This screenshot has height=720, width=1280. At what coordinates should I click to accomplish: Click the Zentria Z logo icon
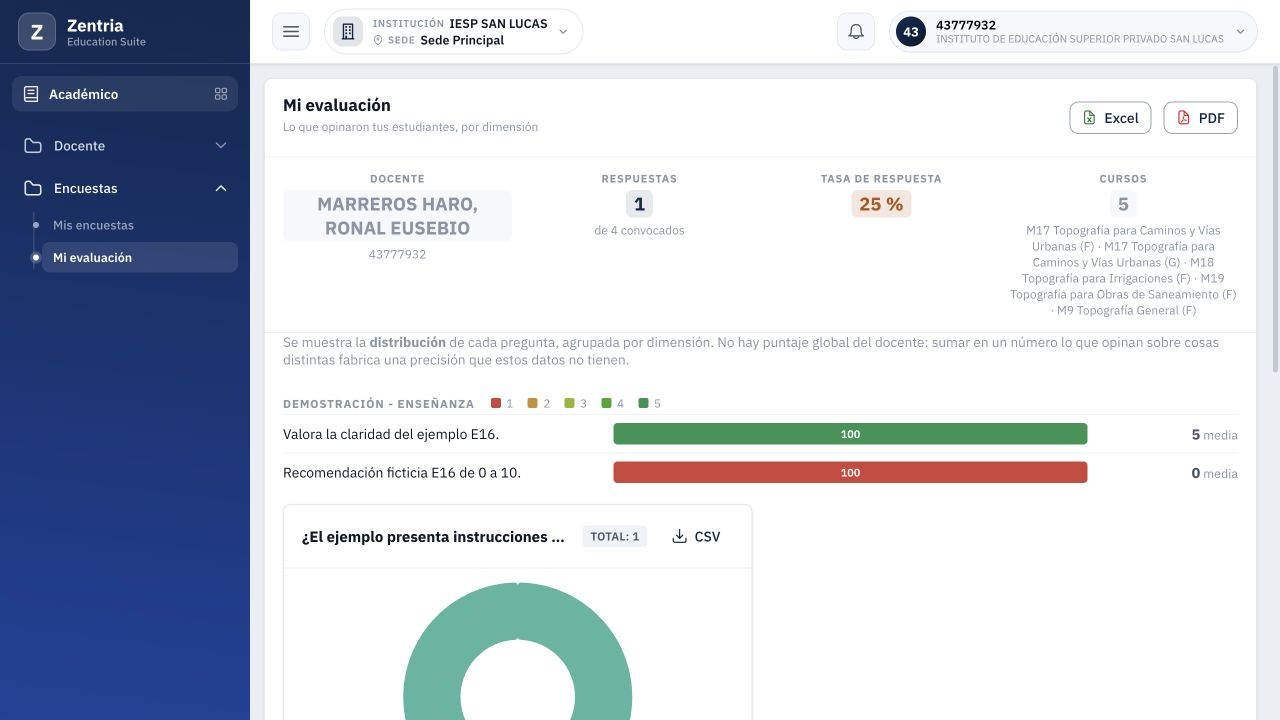[37, 32]
